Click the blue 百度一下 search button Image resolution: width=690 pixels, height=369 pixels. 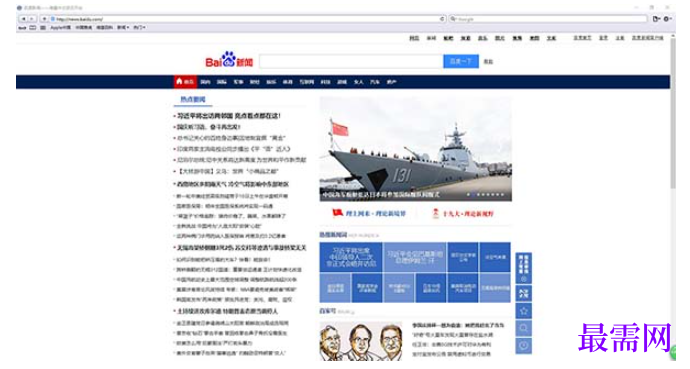click(x=461, y=61)
